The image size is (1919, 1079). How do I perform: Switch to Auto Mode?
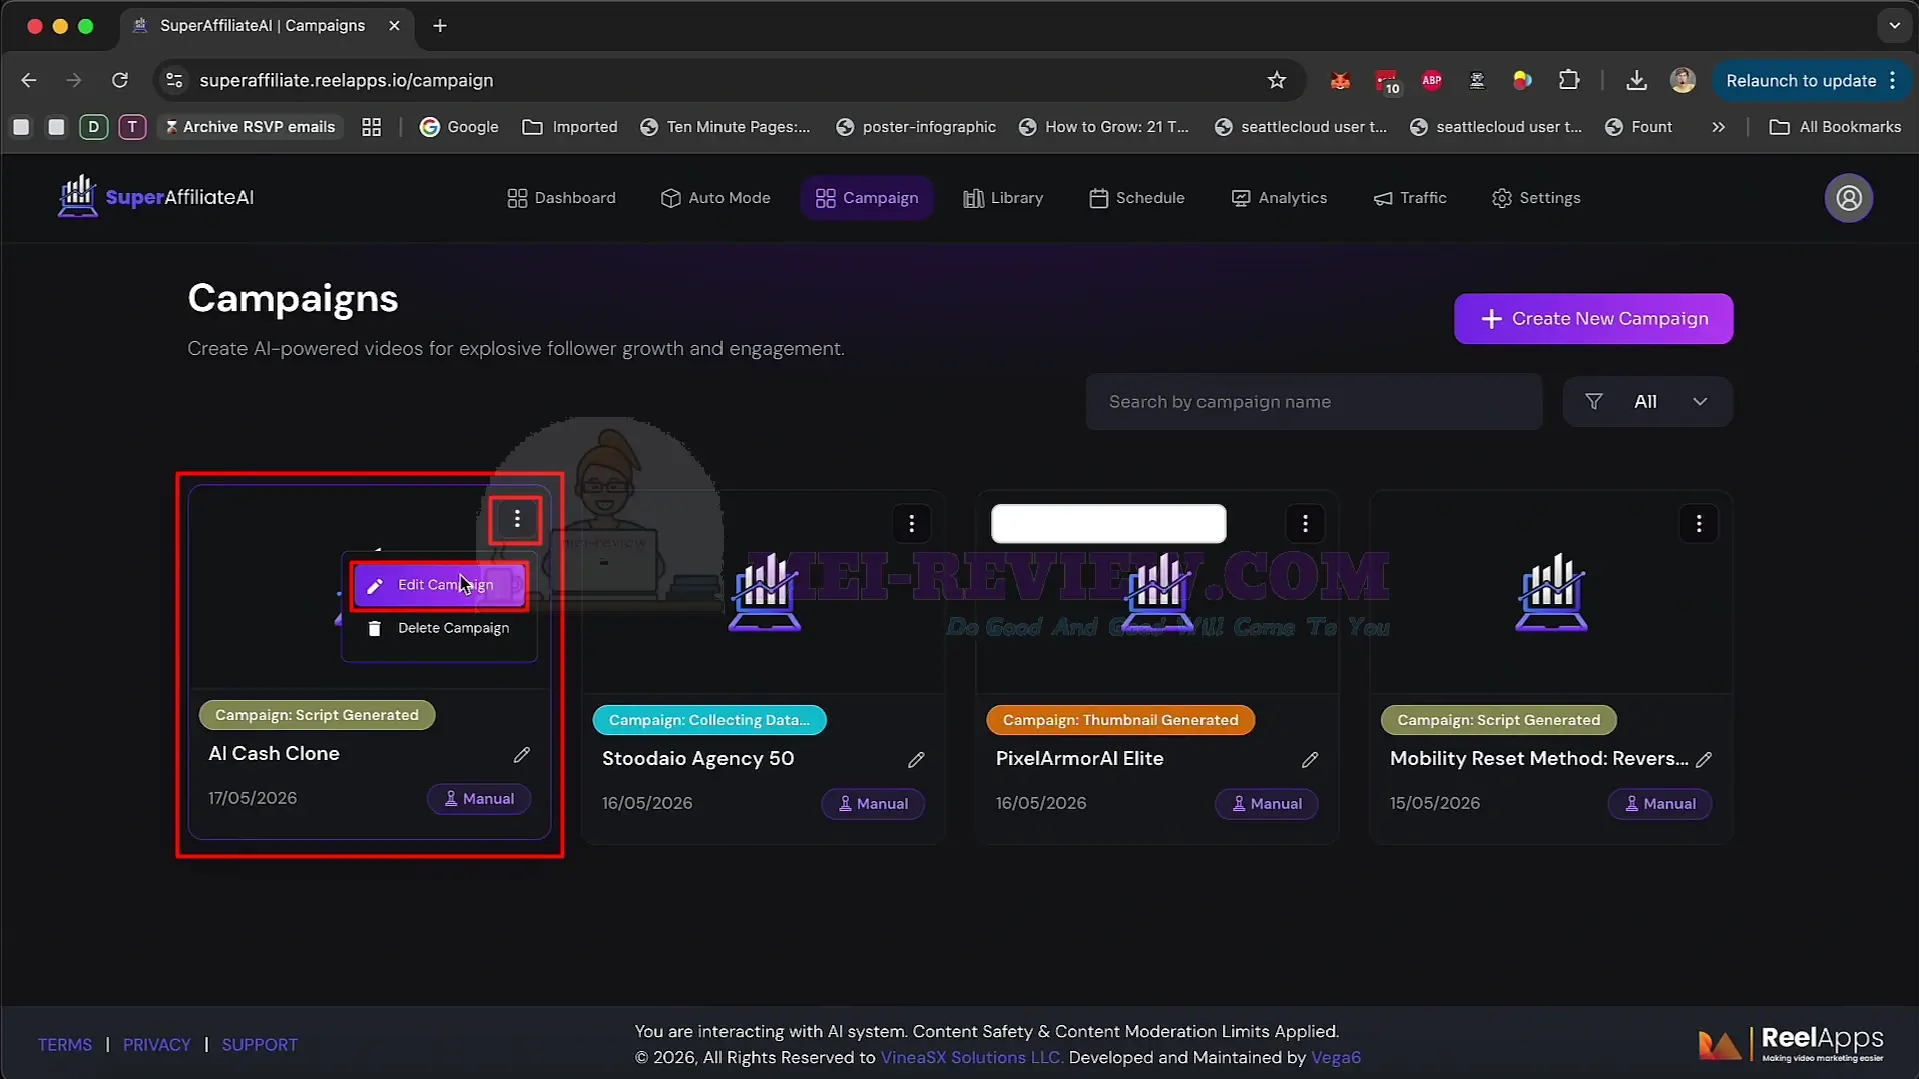coord(716,198)
